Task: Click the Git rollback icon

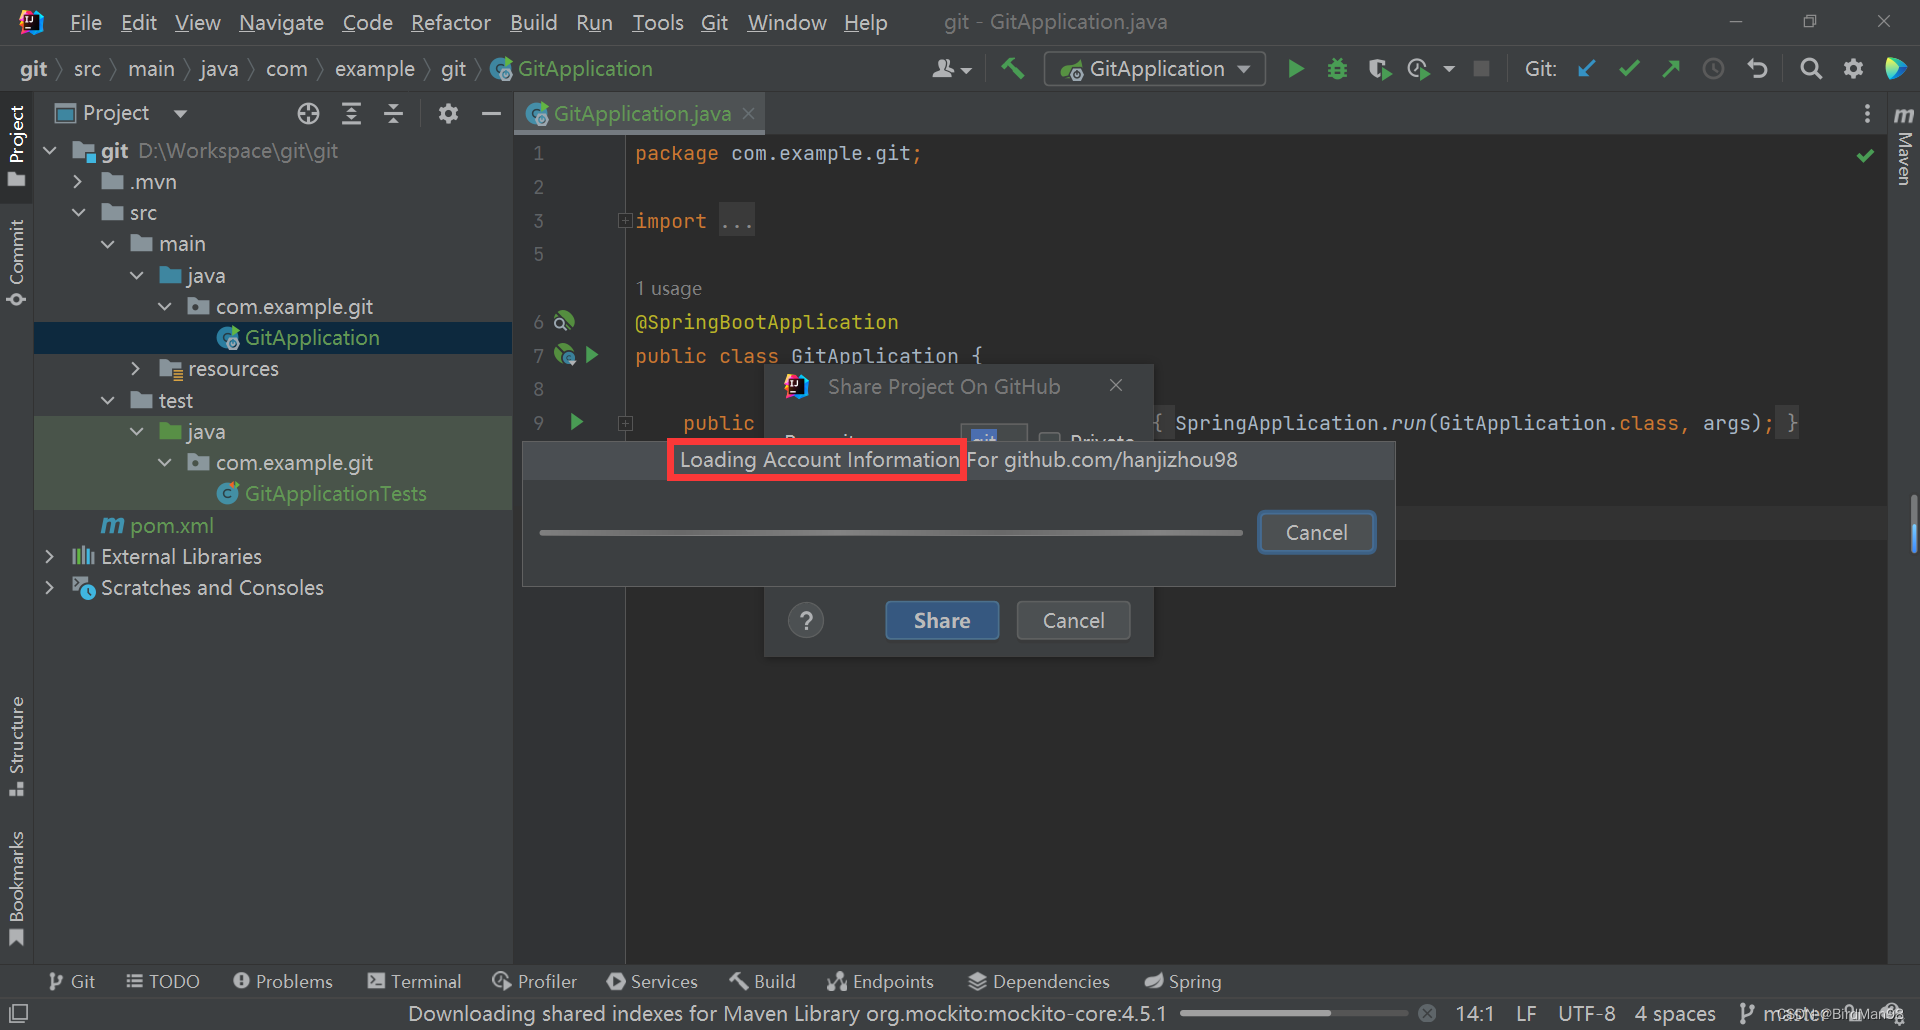Action: 1757,69
